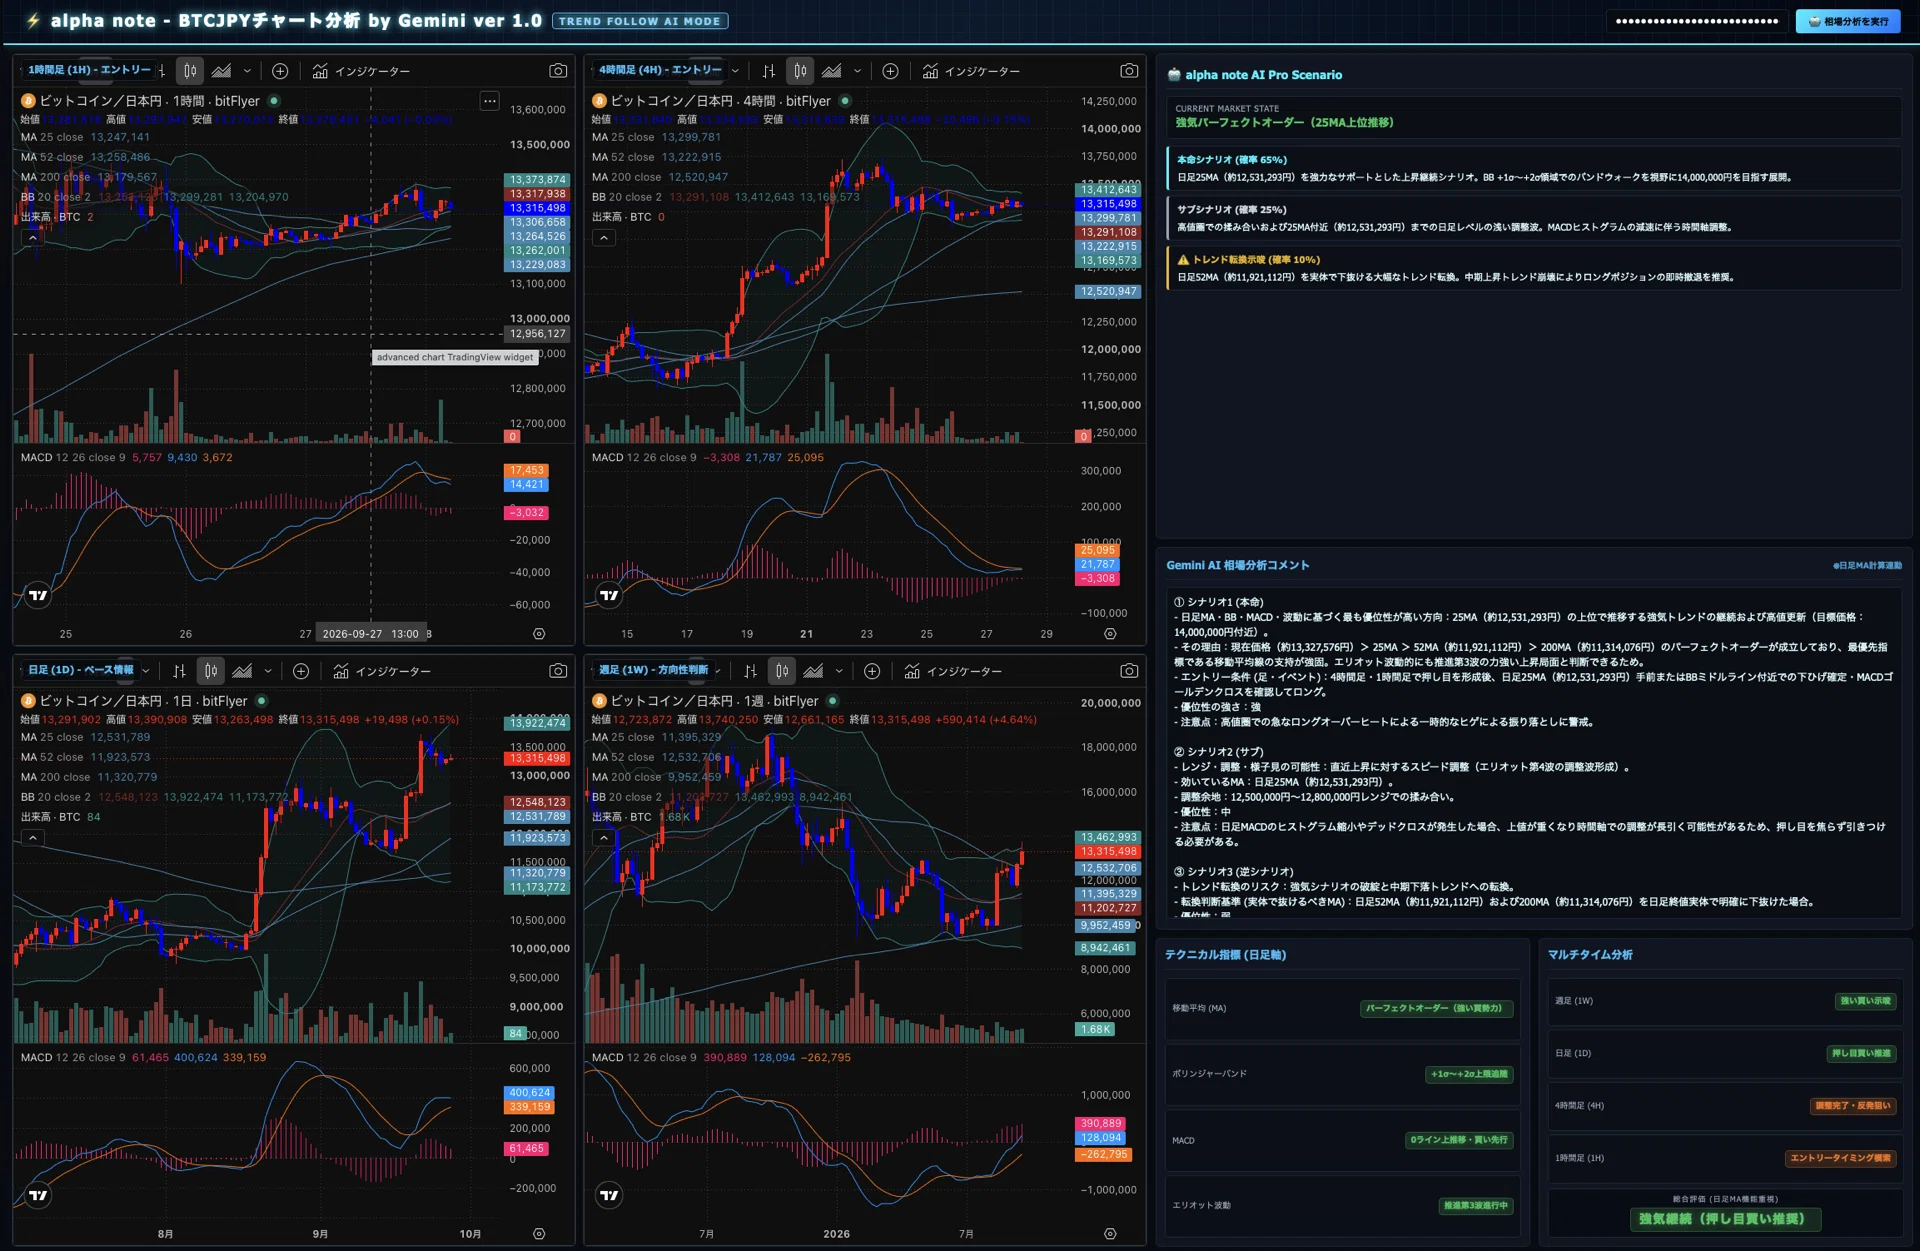This screenshot has width=1920, height=1251.
Task: Click the エントリータイミング模索 badge for 1時間足
Action: (x=1840, y=1158)
